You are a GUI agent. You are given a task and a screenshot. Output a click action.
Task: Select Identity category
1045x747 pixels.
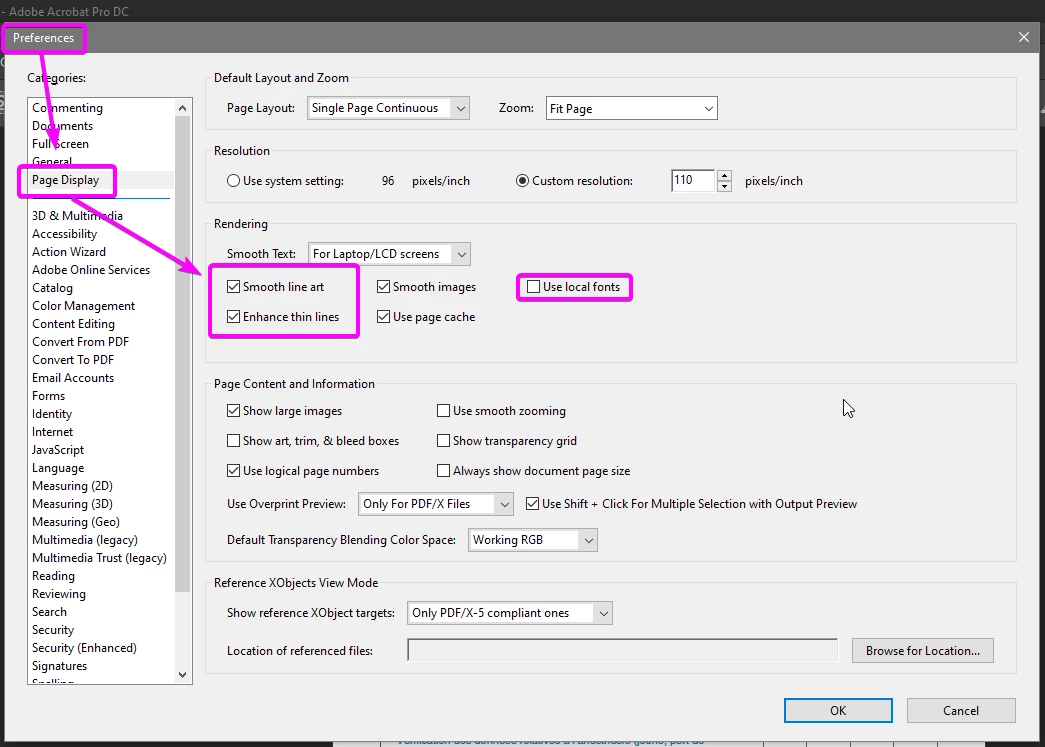(51, 414)
